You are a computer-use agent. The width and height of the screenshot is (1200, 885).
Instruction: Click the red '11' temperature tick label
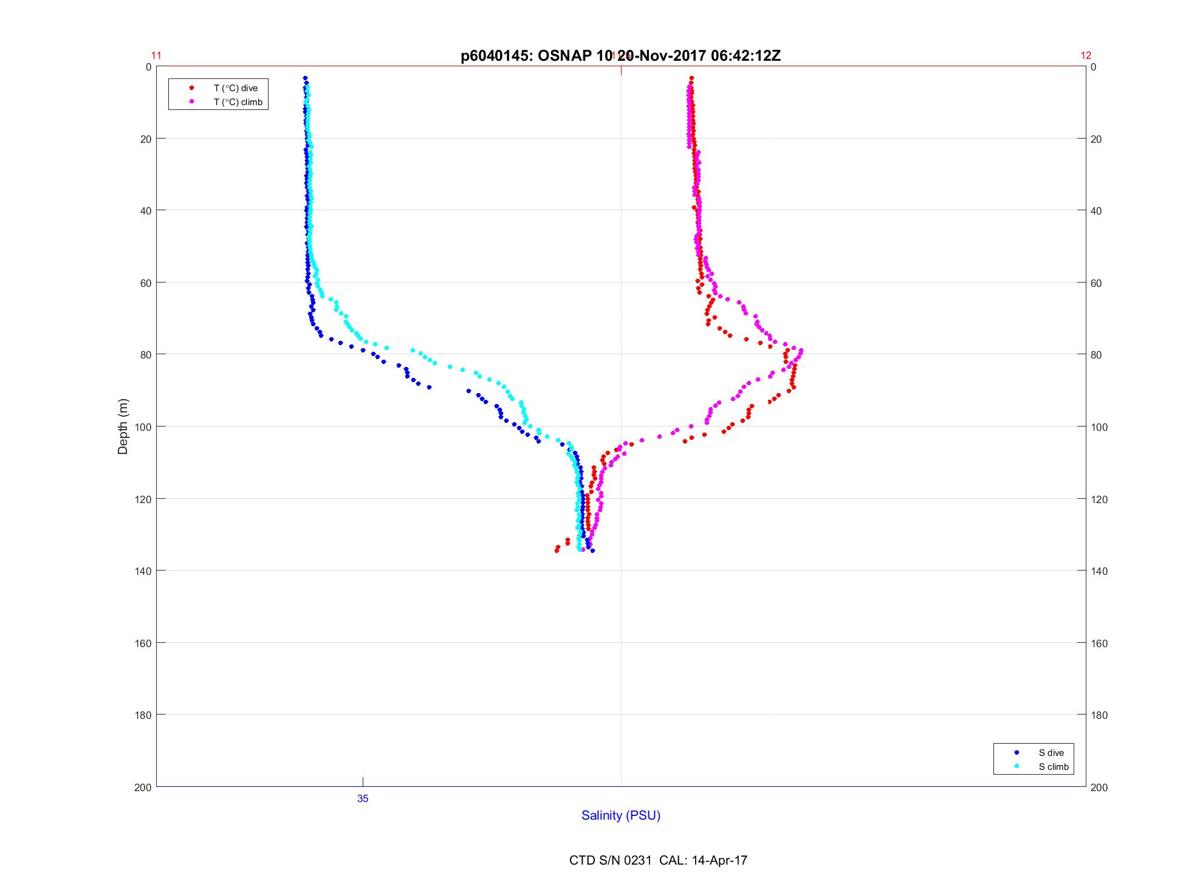click(x=156, y=56)
